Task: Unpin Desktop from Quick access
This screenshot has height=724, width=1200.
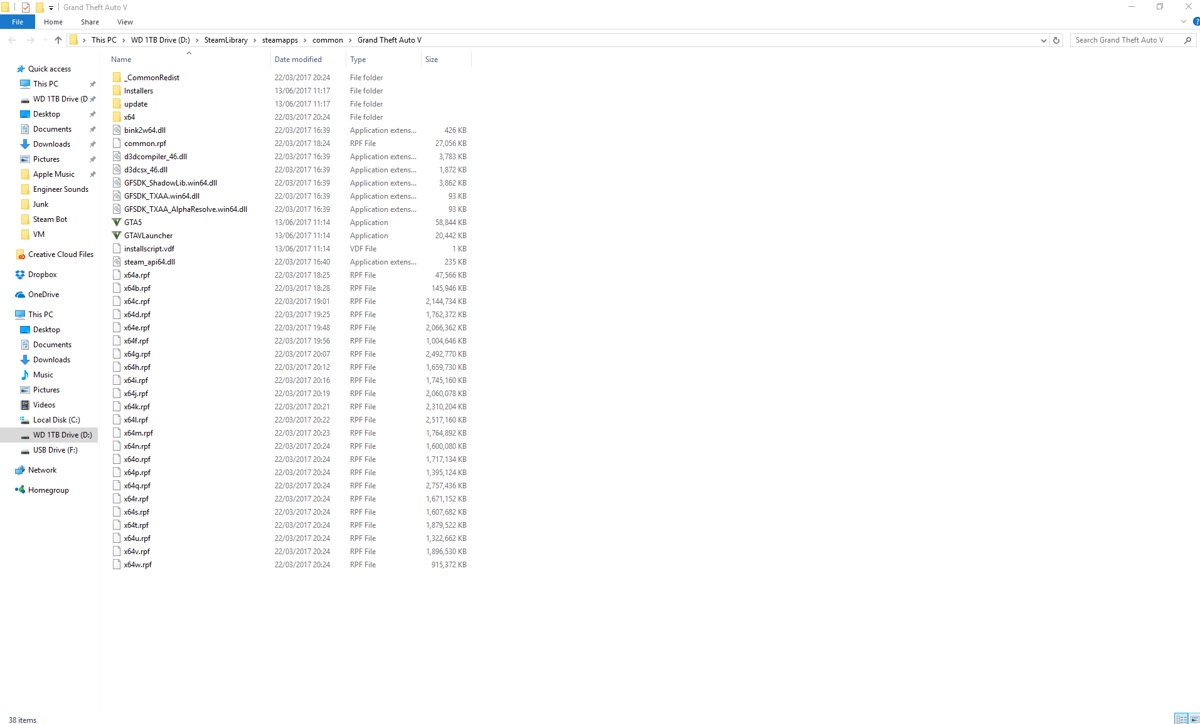Action: pyautogui.click(x=92, y=114)
